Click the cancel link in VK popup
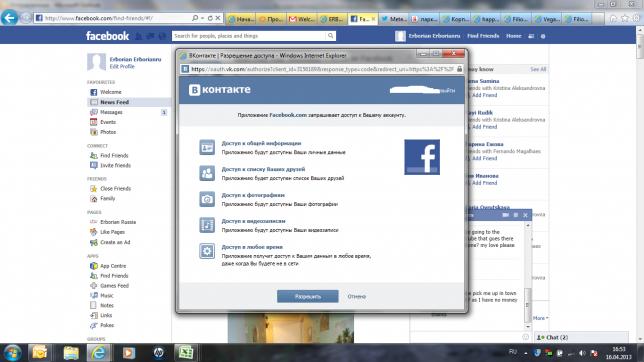 (x=356, y=296)
